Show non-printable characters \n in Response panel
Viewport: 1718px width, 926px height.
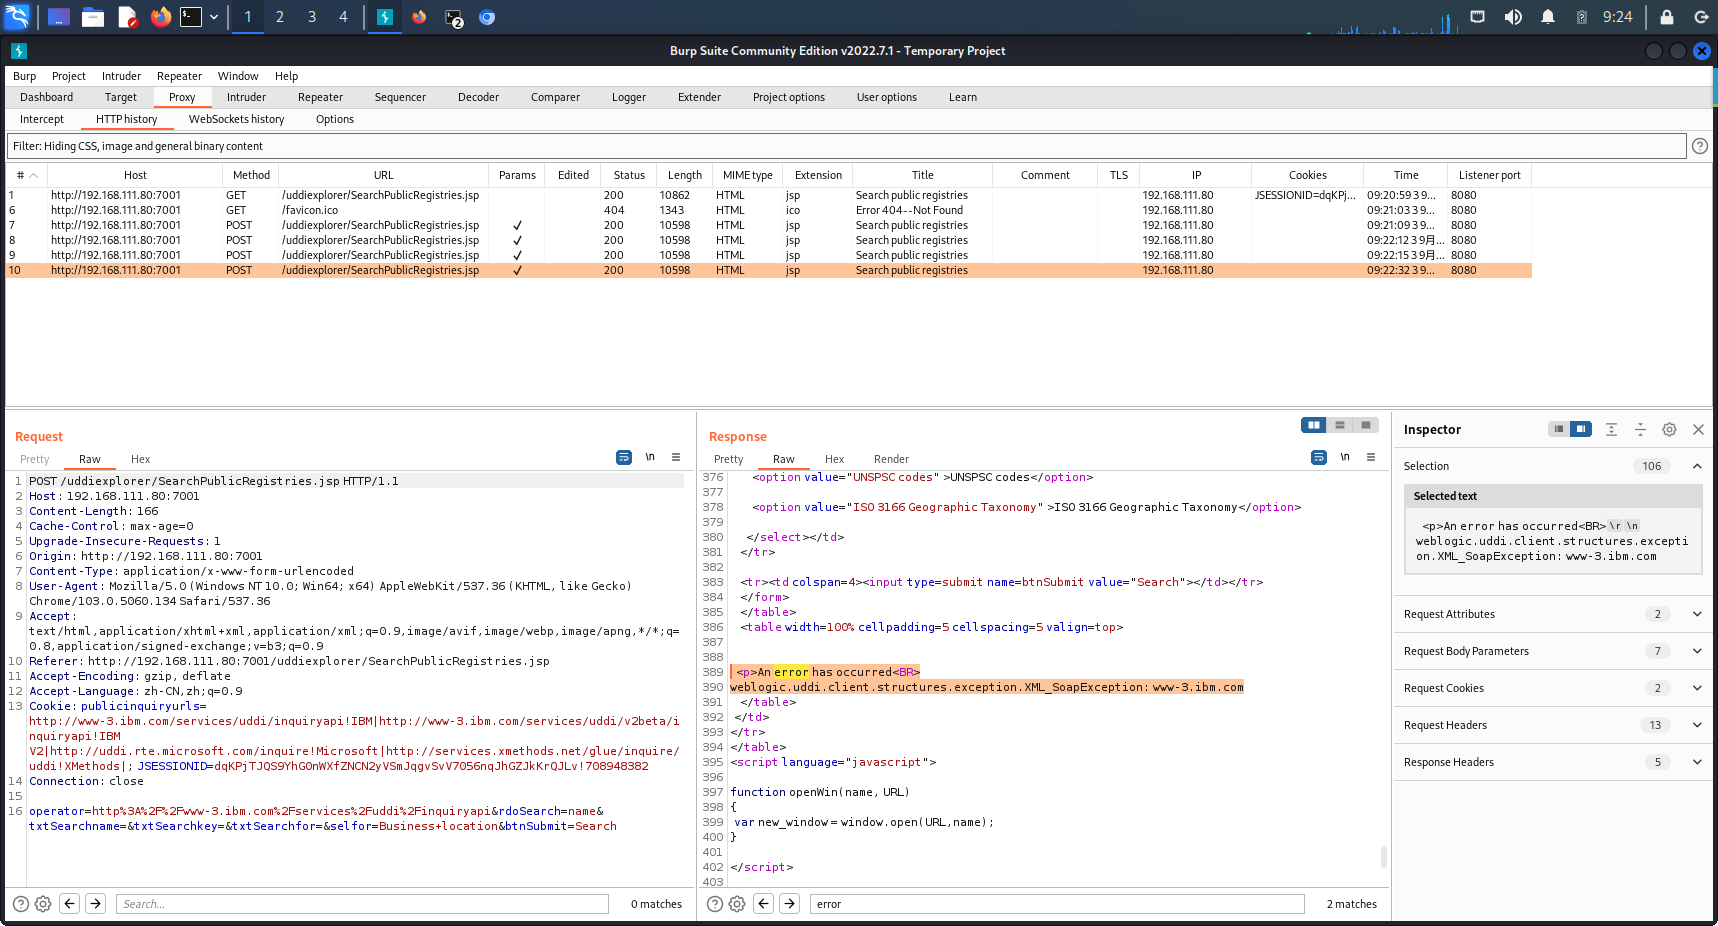1345,457
